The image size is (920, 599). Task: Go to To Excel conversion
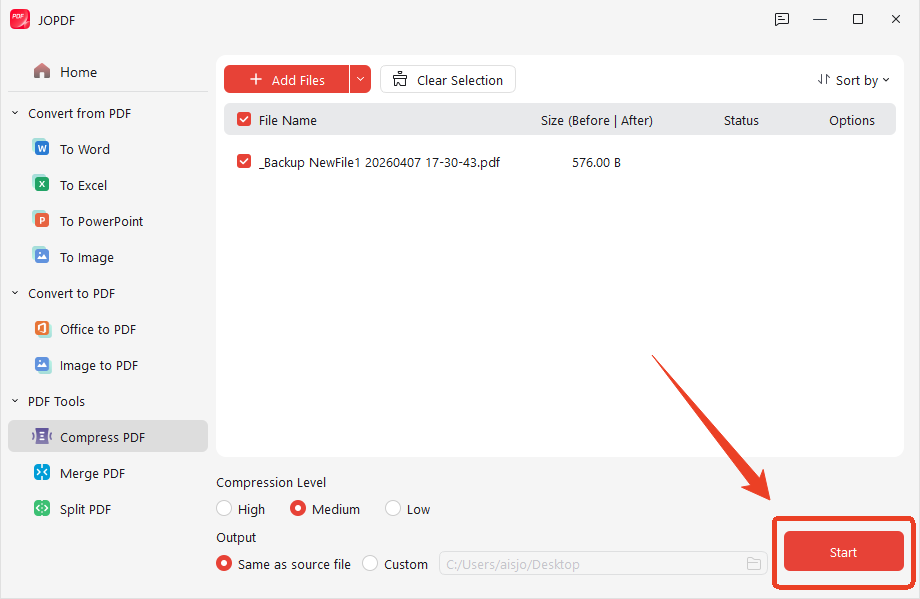coord(108,185)
